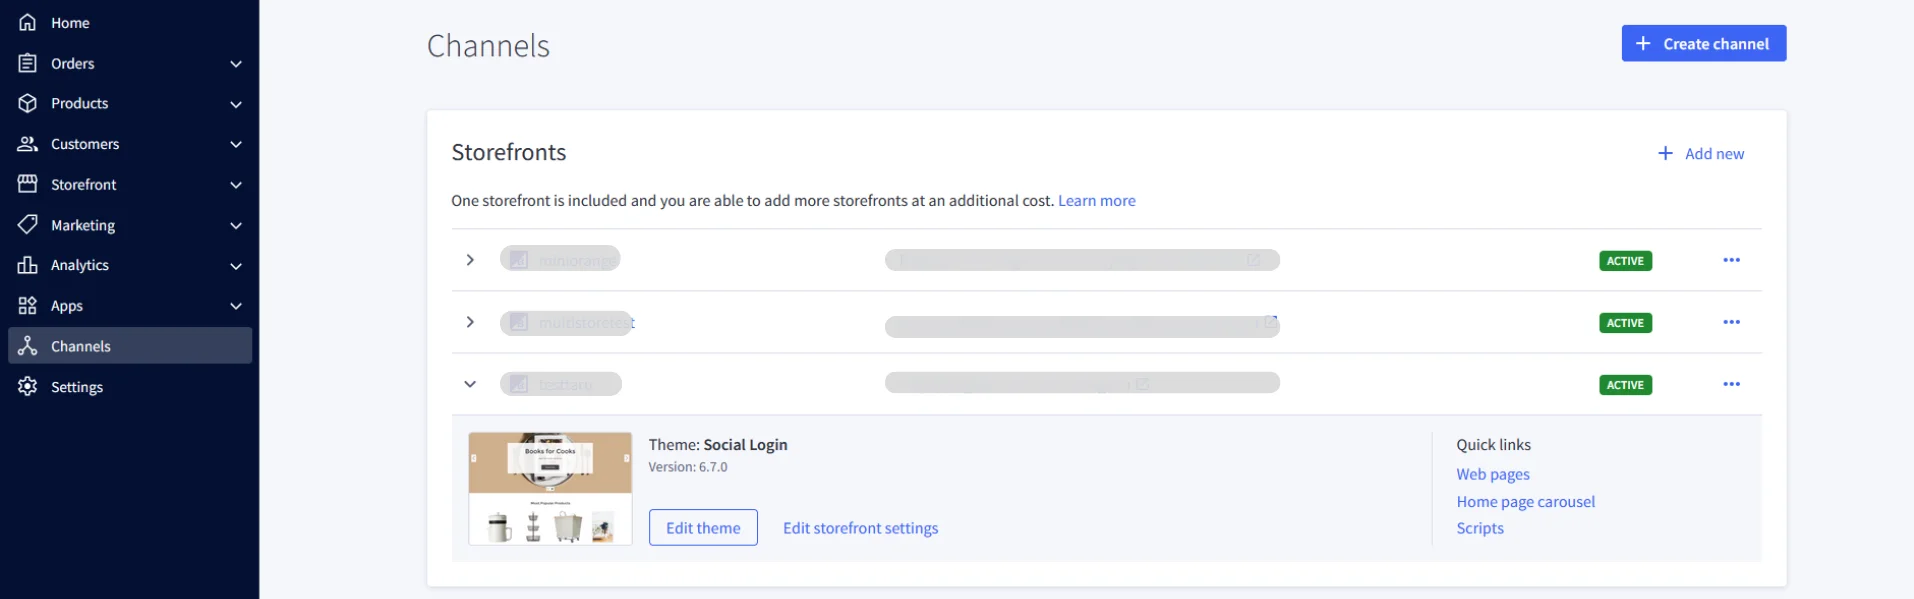Image resolution: width=1914 pixels, height=599 pixels.
Task: Expand the Apps submenu chevron
Action: tap(236, 306)
